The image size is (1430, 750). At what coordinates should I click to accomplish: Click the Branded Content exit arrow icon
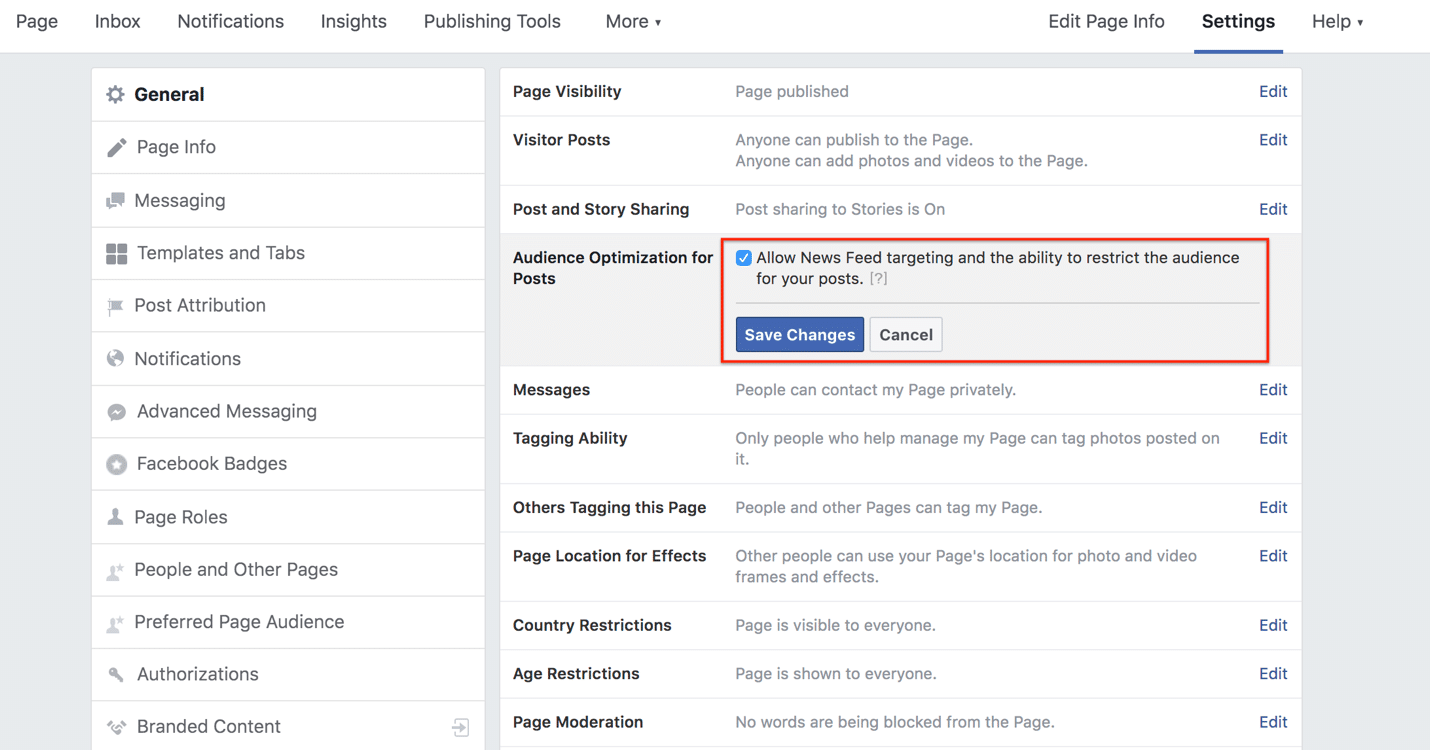tap(460, 727)
